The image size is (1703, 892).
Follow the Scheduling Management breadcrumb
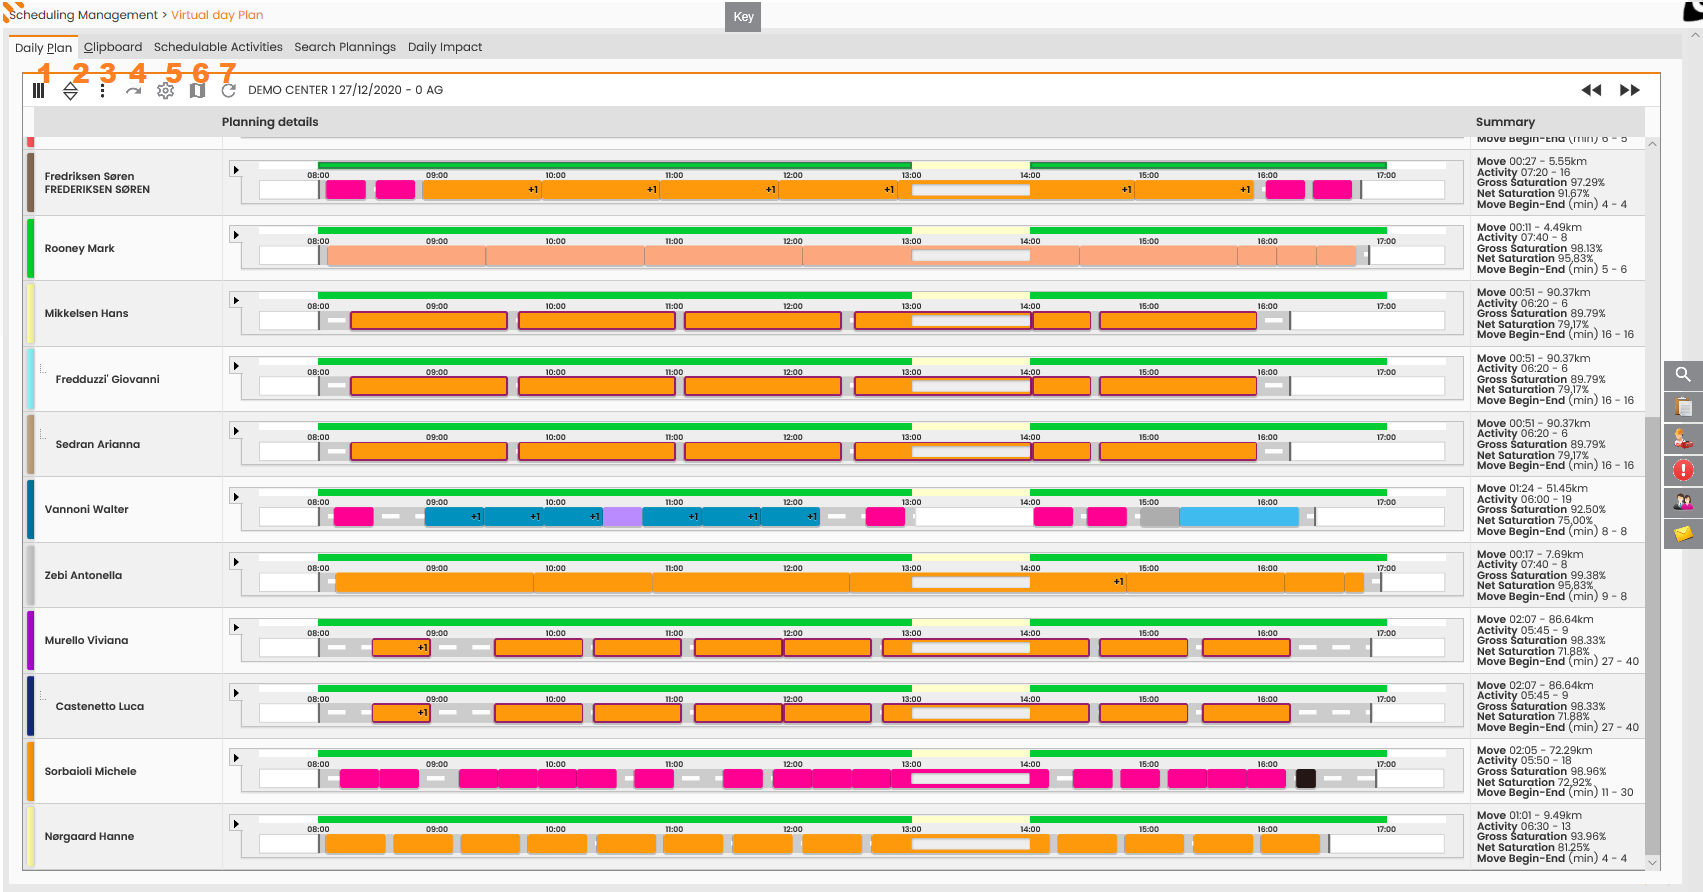tap(84, 15)
